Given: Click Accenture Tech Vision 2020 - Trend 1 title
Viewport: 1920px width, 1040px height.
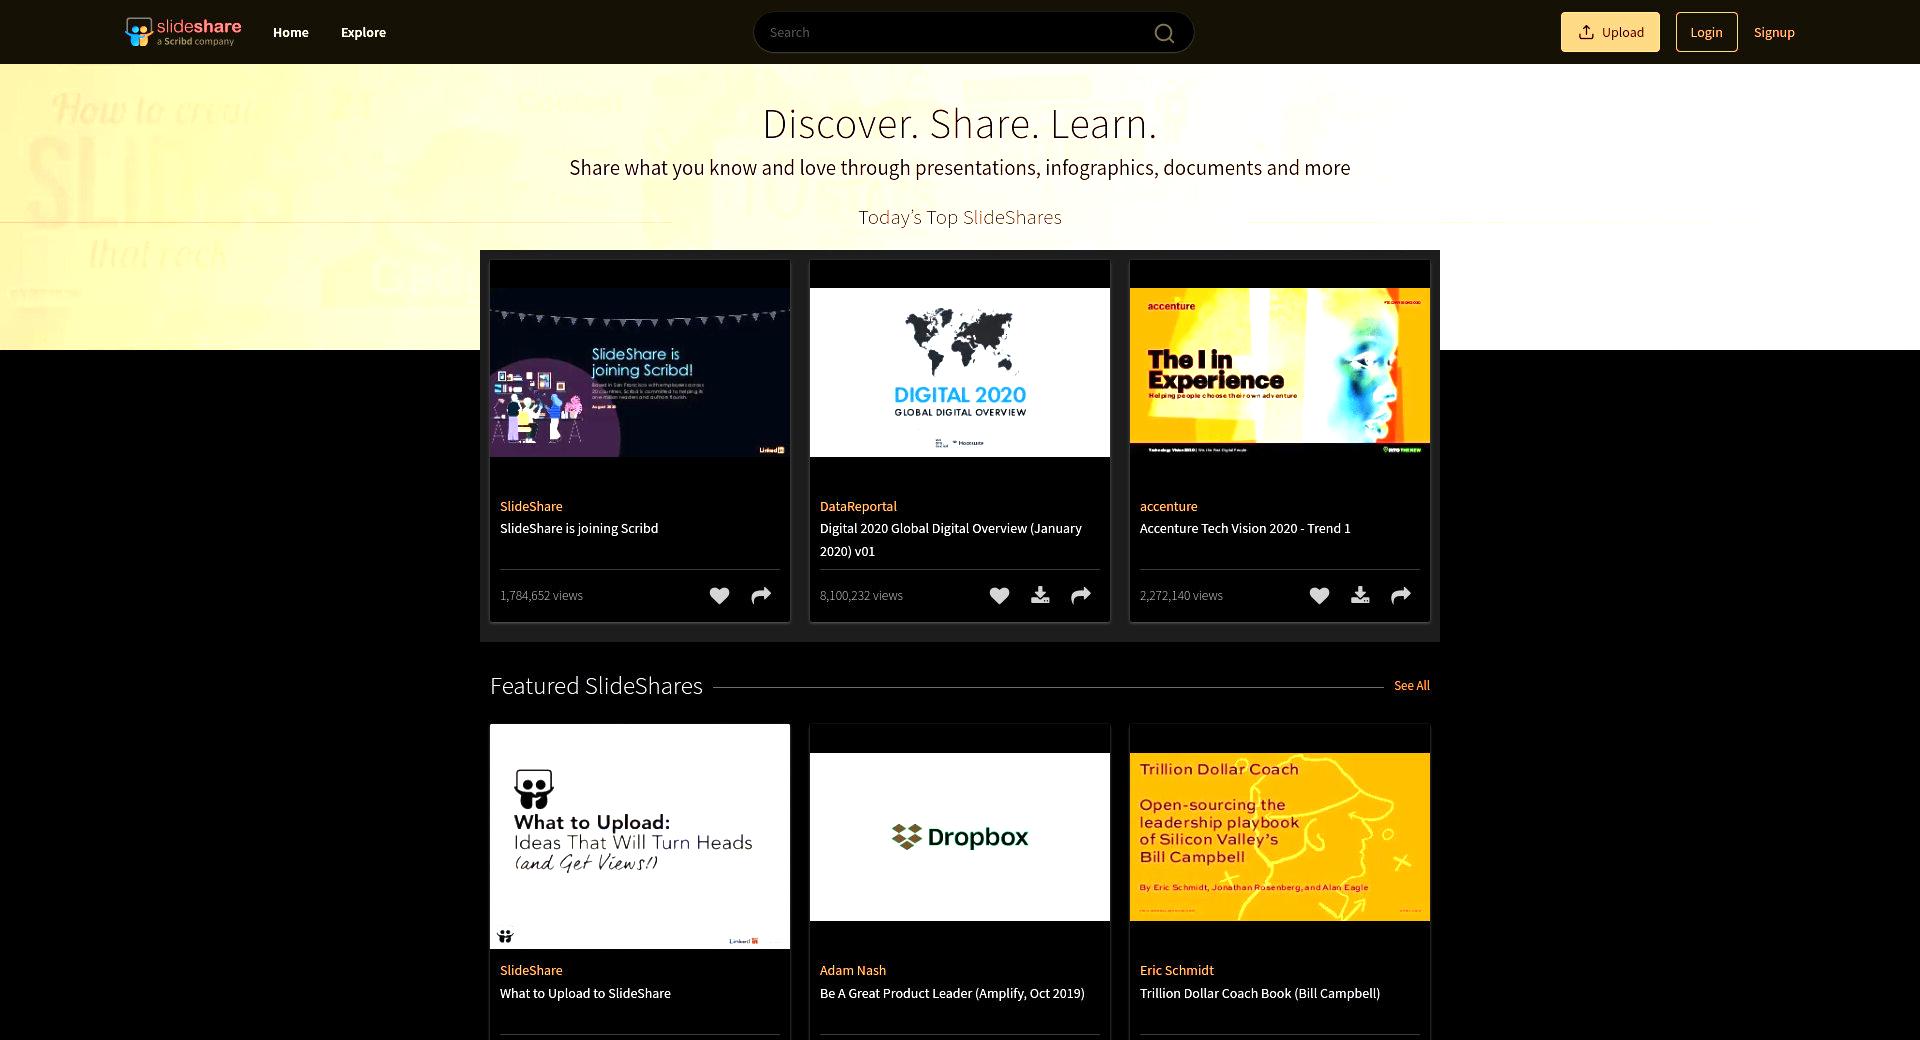Looking at the screenshot, I should (1245, 528).
